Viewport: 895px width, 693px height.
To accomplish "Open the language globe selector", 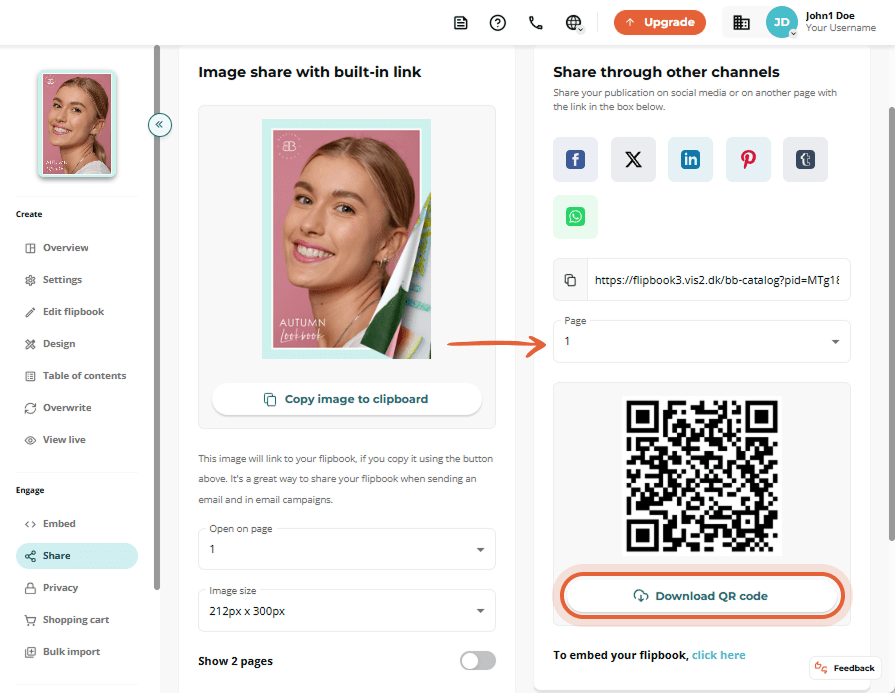I will pos(574,23).
